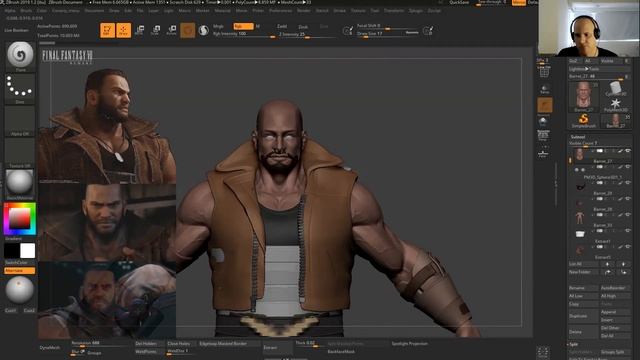Open the Render menu
Viewport: 640px width, 360px height.
(304, 11)
